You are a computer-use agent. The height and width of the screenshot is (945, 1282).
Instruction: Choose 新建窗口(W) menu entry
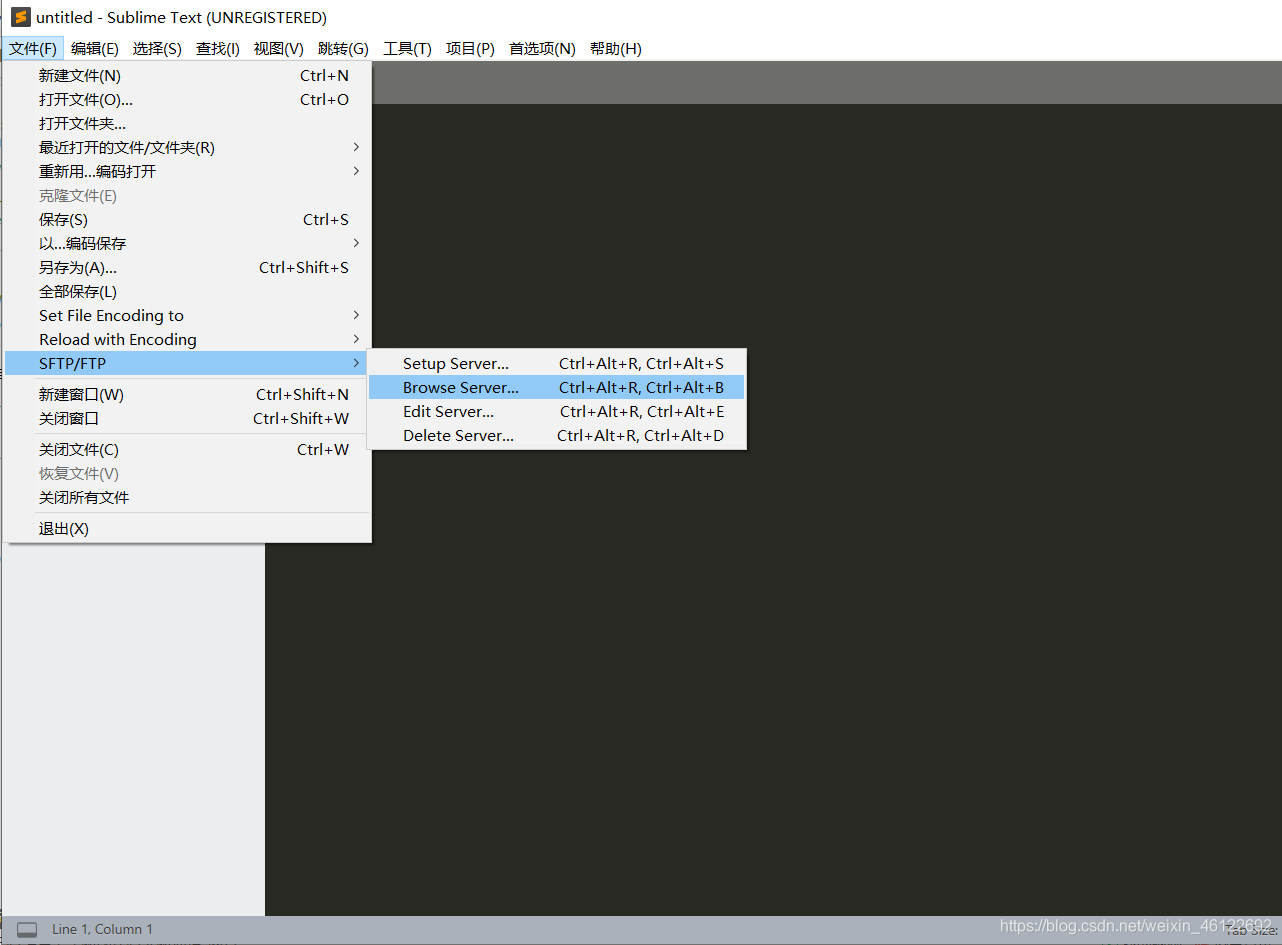pyautogui.click(x=187, y=394)
